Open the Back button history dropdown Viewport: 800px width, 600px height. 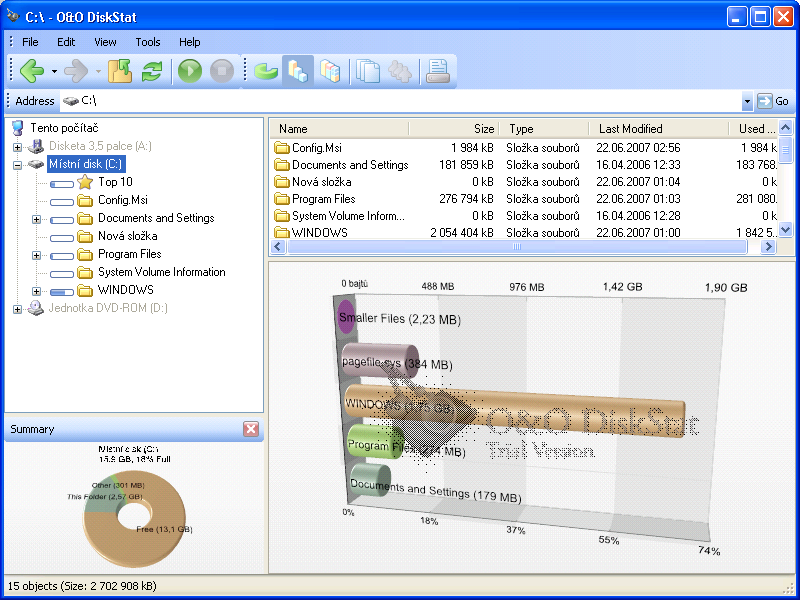coord(54,71)
